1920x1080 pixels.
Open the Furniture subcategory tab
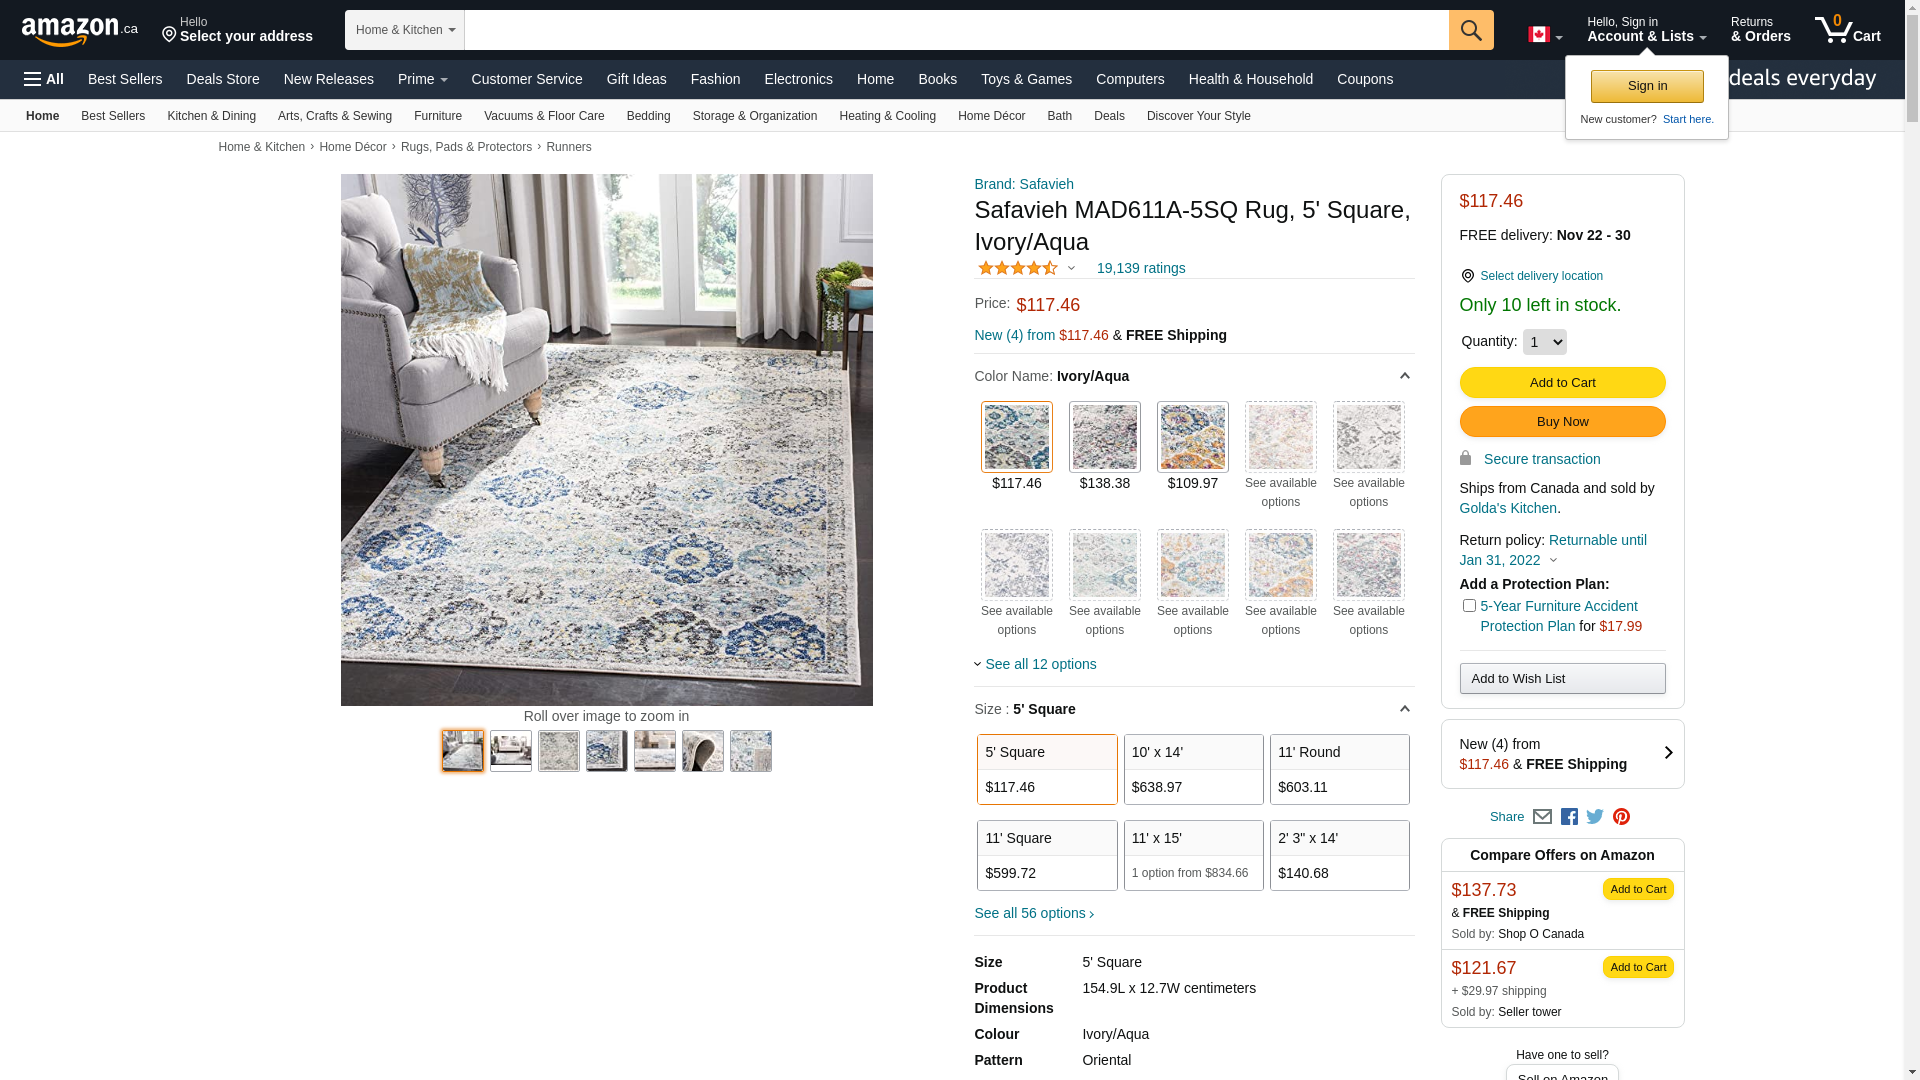click(438, 116)
